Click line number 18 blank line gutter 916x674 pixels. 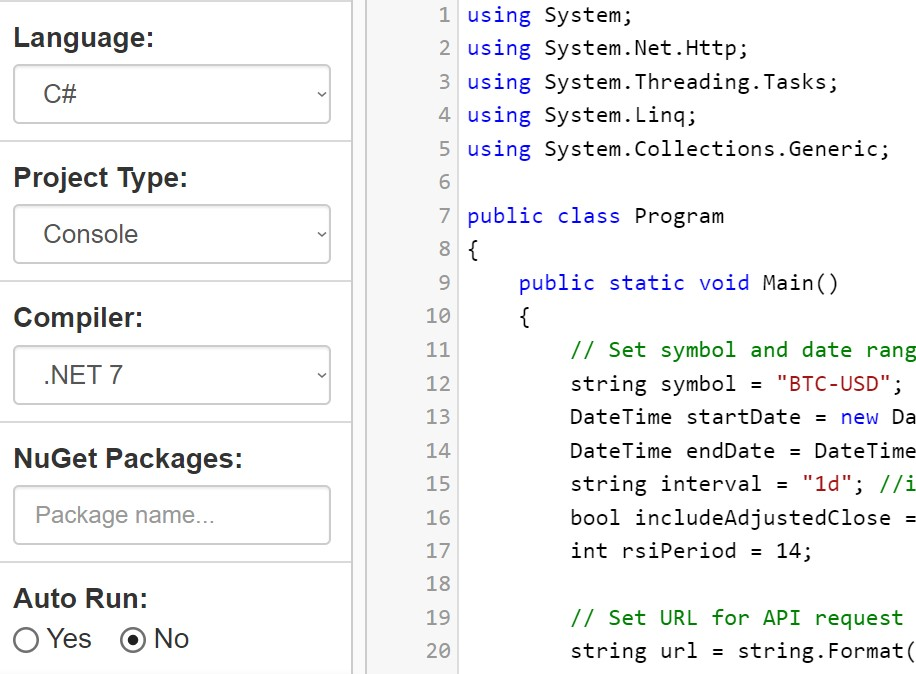click(438, 584)
